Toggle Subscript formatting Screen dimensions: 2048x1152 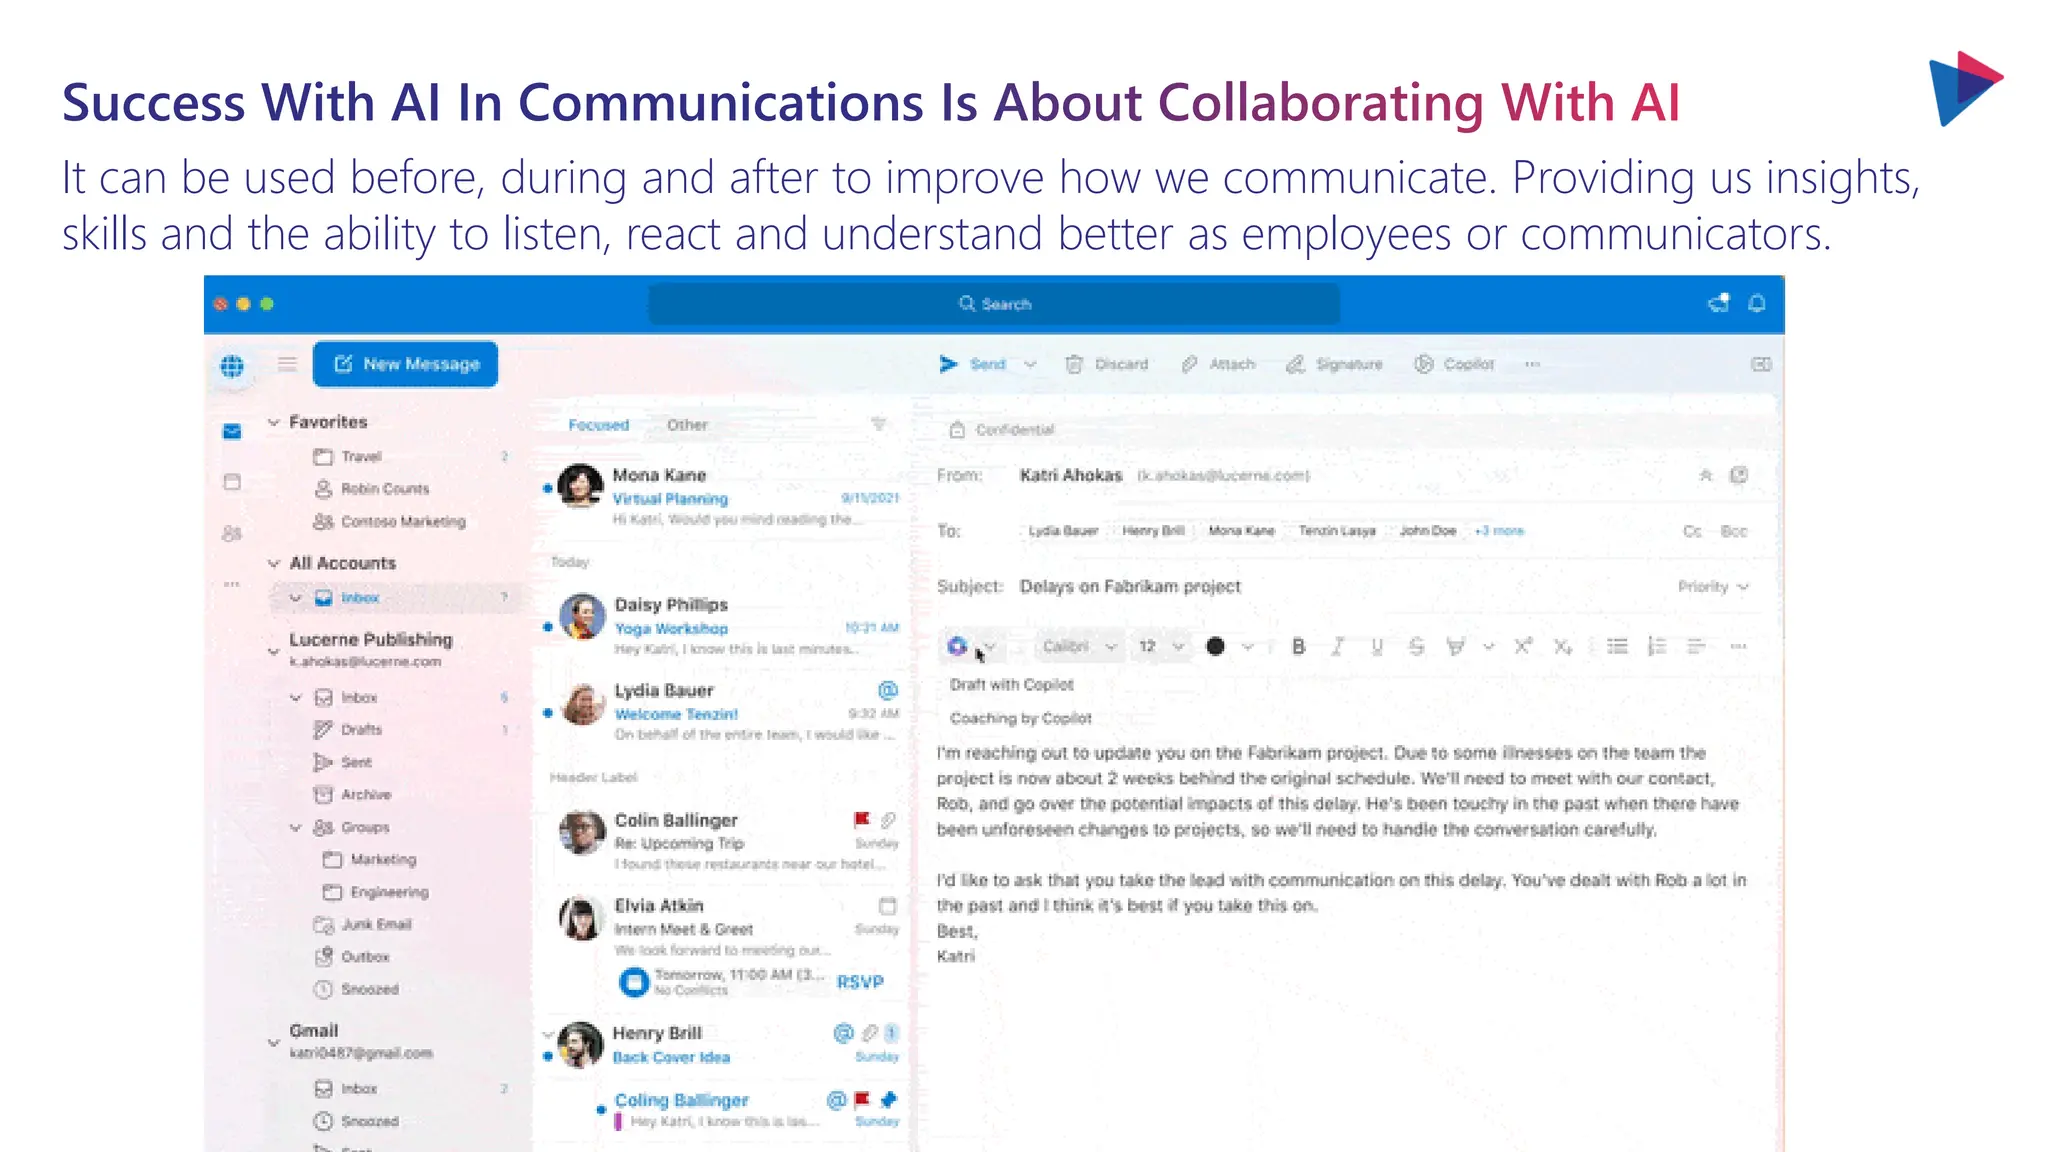coord(1563,647)
